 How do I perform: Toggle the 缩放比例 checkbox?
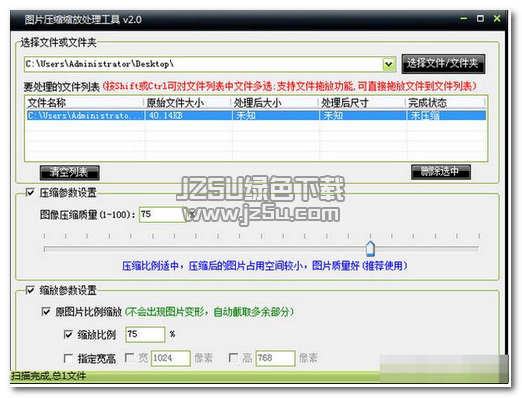[68, 334]
